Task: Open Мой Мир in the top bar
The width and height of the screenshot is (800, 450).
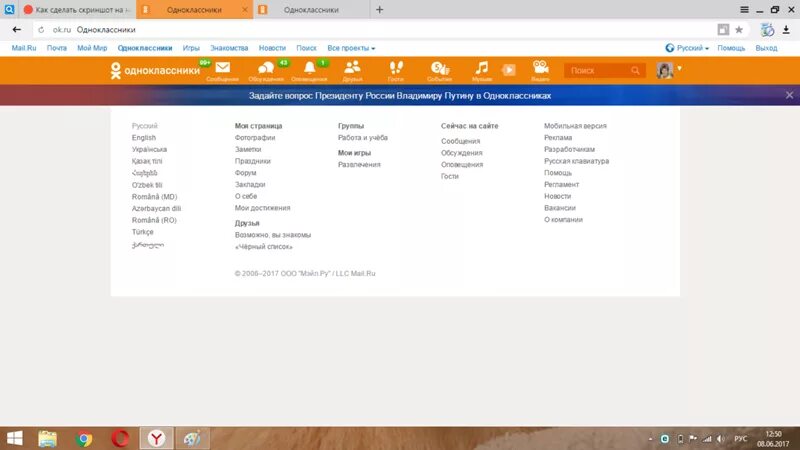Action: coord(92,48)
